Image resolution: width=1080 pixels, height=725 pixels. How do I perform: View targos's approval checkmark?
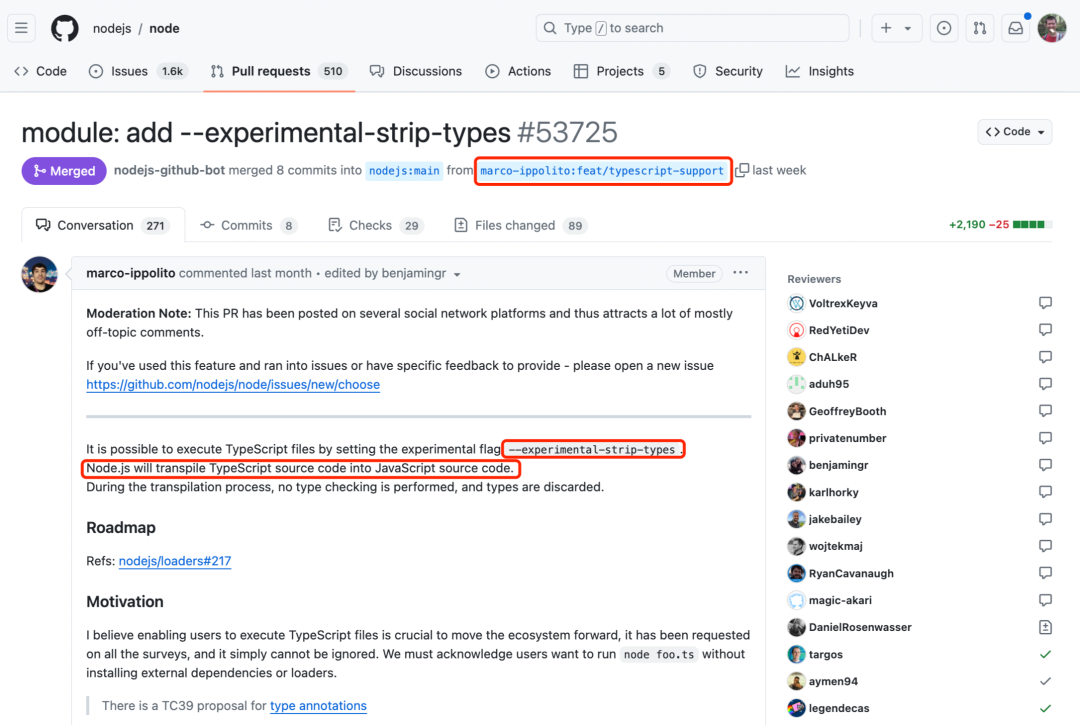1045,654
